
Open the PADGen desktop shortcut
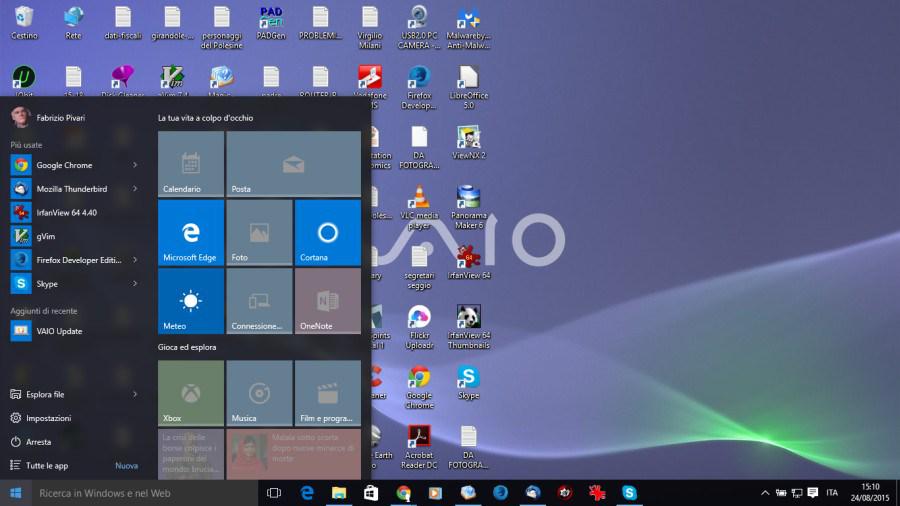pyautogui.click(x=271, y=23)
